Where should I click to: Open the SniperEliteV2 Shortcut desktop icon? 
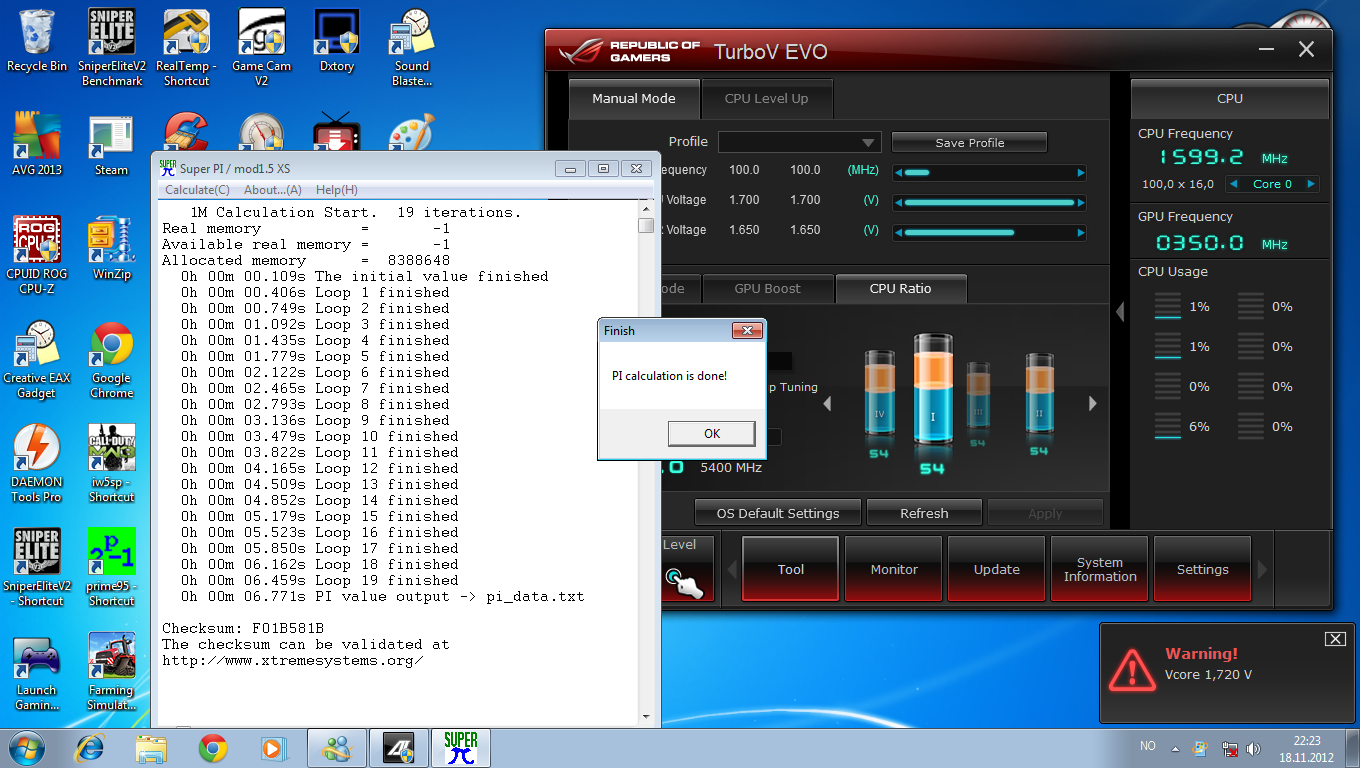(39, 568)
